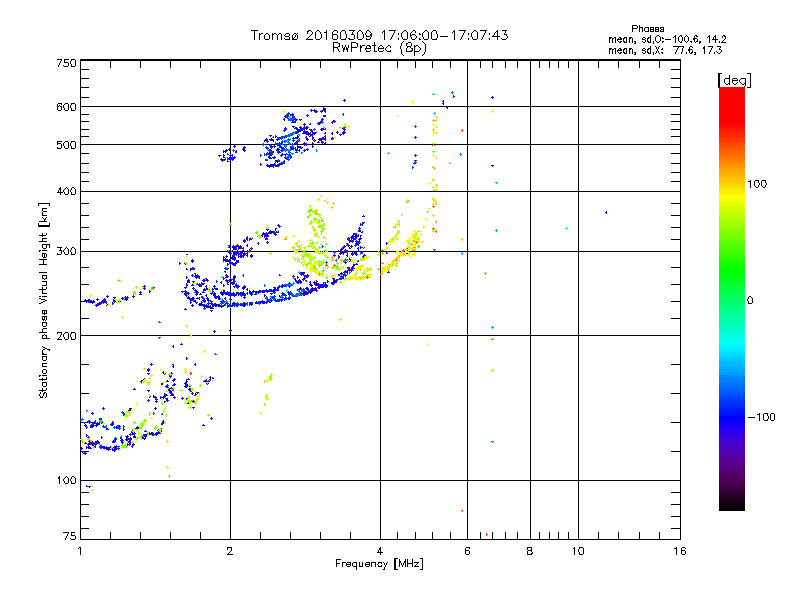800x600 pixels.
Task: Click the x-axis tick label '10'
Action: click(x=578, y=551)
